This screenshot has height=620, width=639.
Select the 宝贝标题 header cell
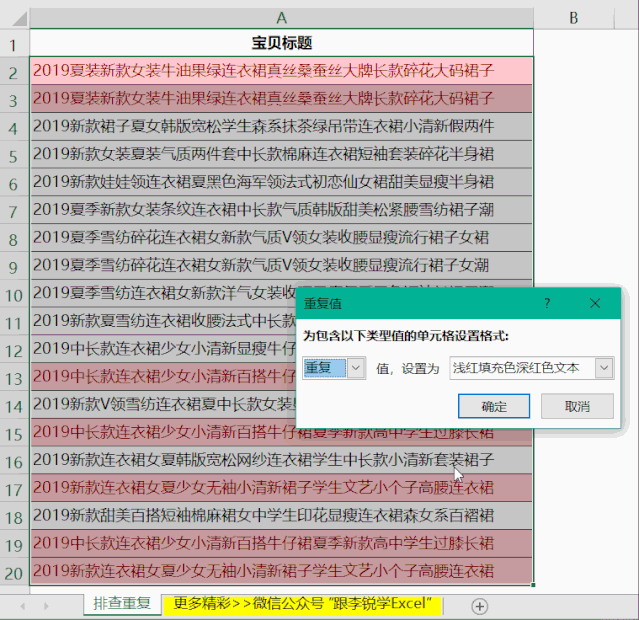pyautogui.click(x=282, y=43)
